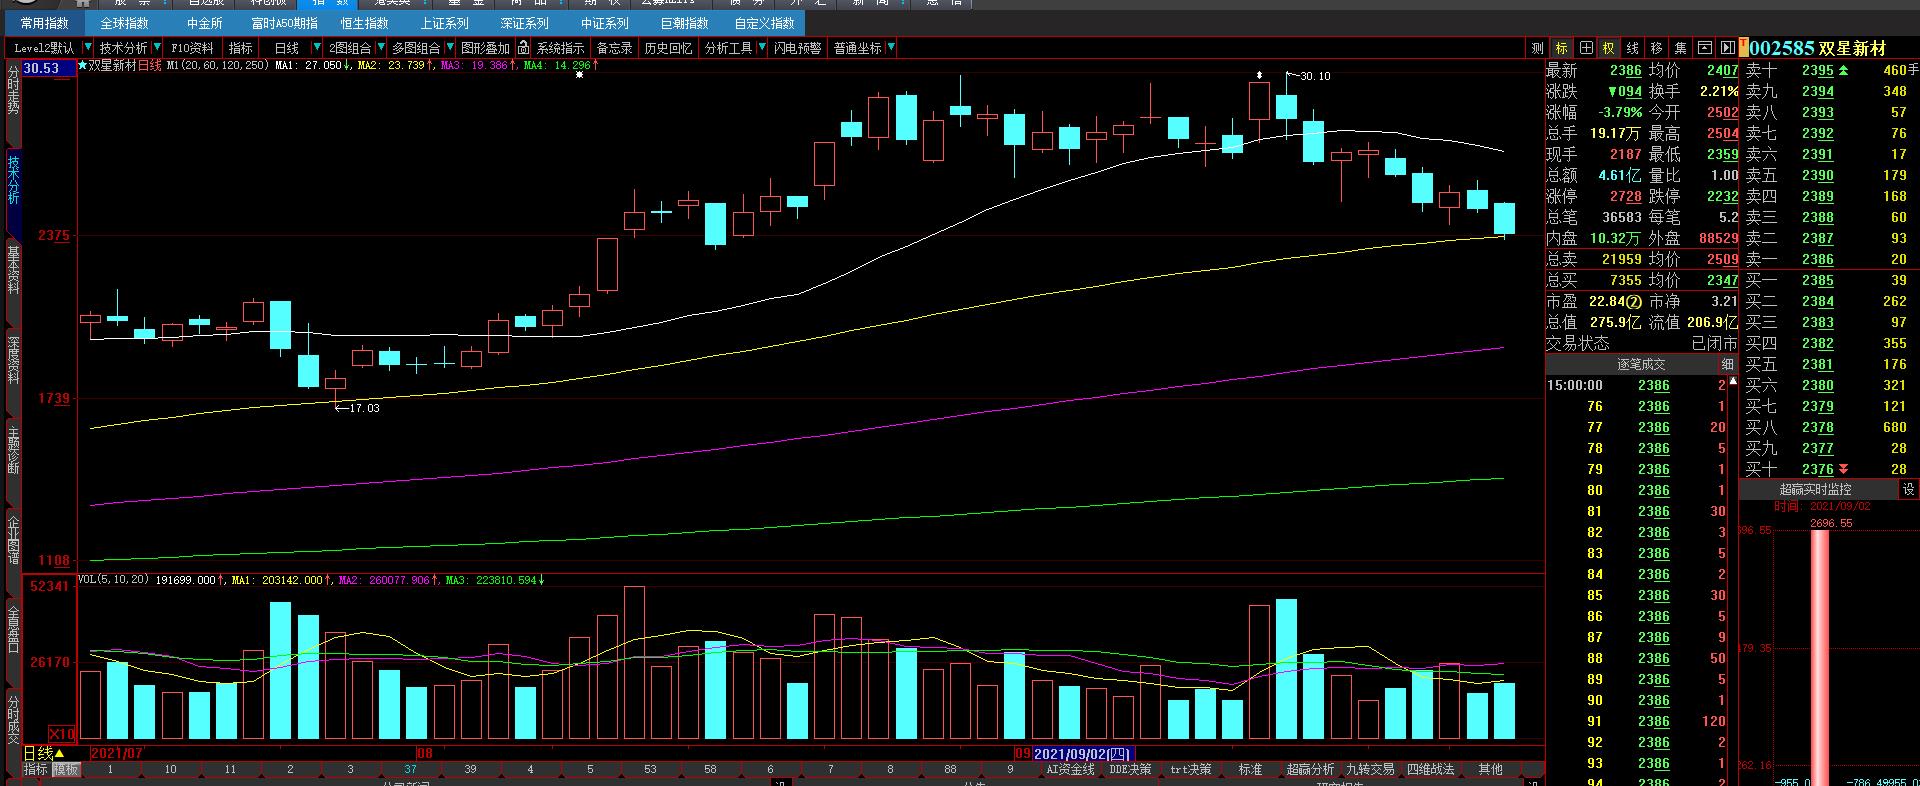The width and height of the screenshot is (1920, 786).
Task: Open the 深证系列 tab
Action: click(524, 23)
